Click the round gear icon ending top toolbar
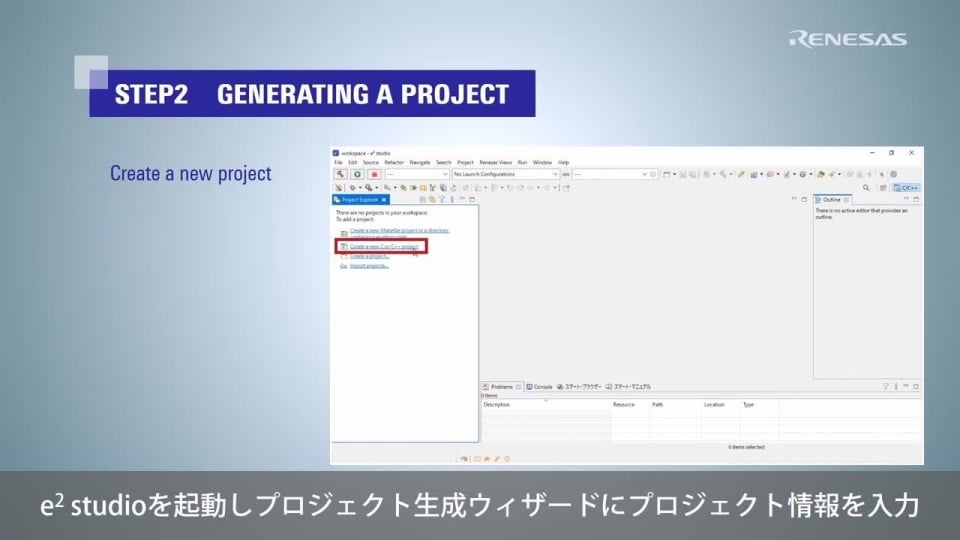The height and width of the screenshot is (540, 960). tap(894, 174)
